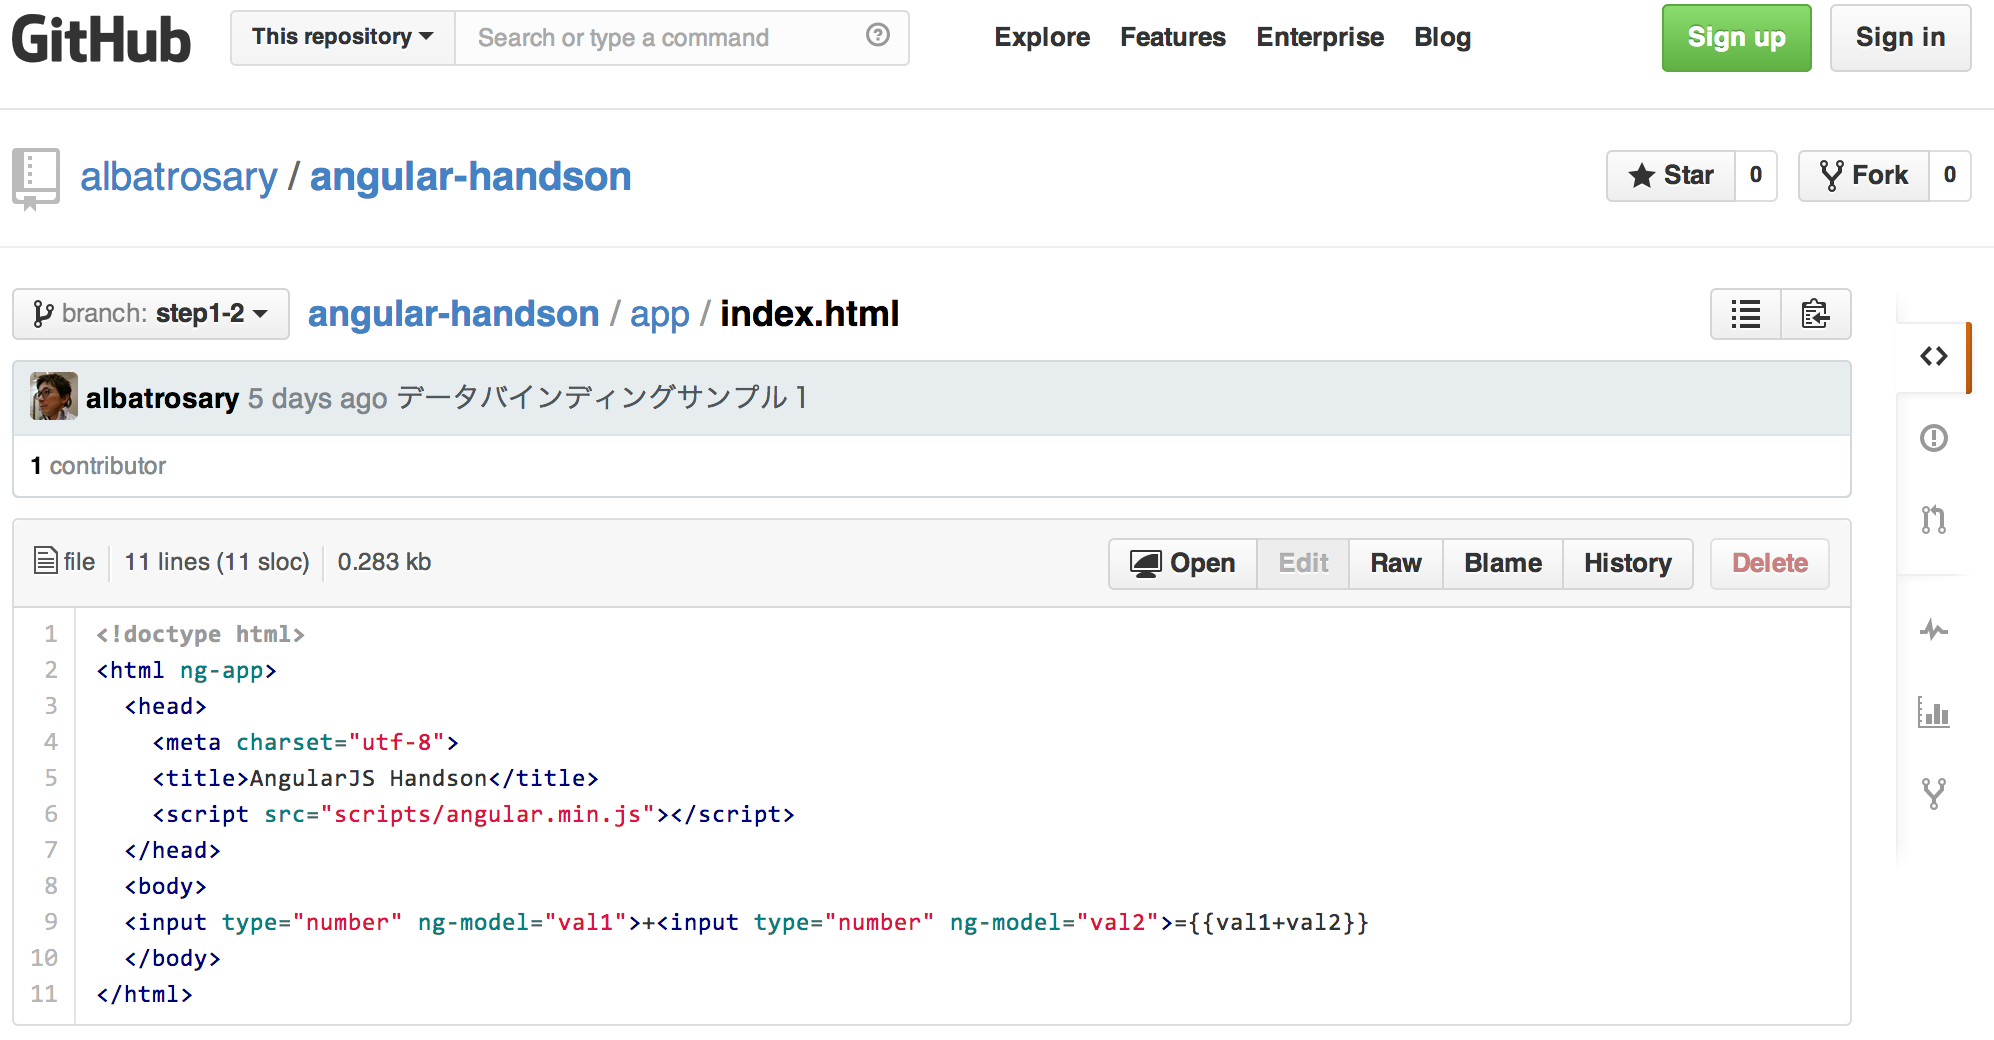Open the Graphs sidebar icon

click(1934, 712)
